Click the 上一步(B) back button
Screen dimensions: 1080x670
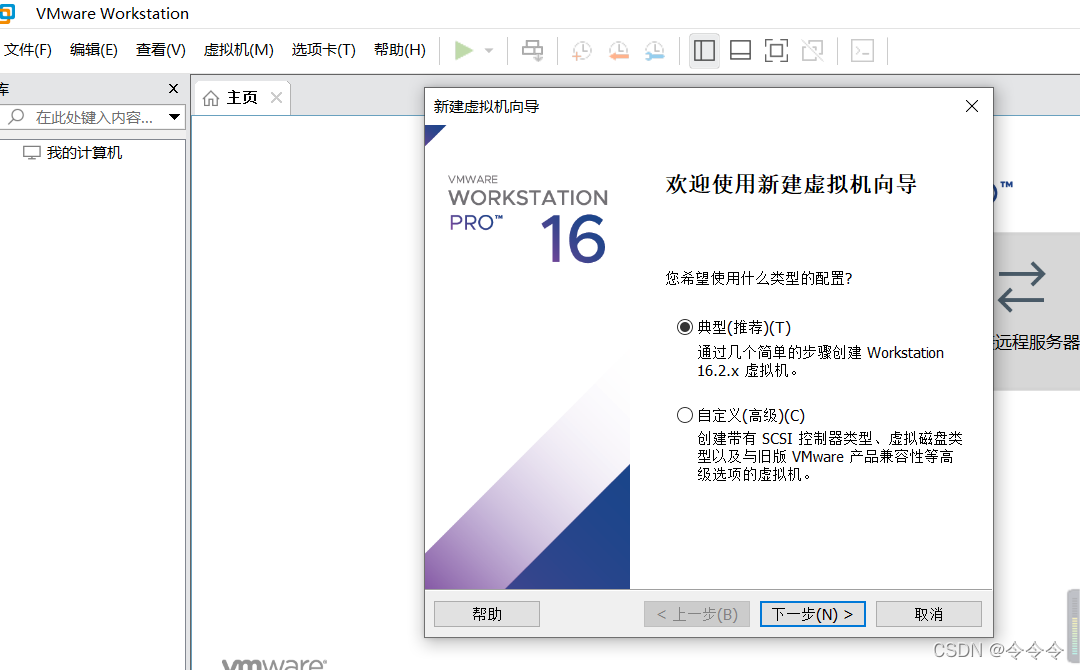point(696,614)
